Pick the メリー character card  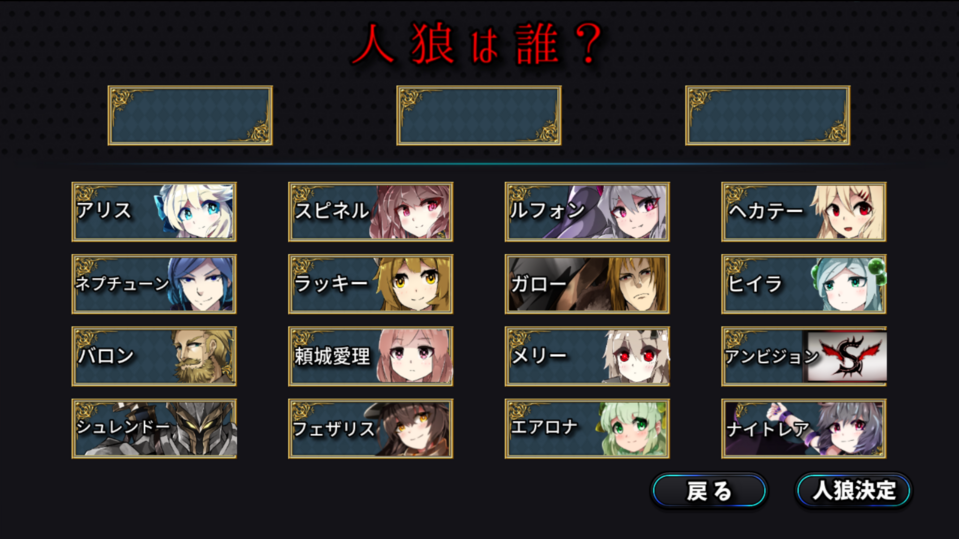point(587,356)
